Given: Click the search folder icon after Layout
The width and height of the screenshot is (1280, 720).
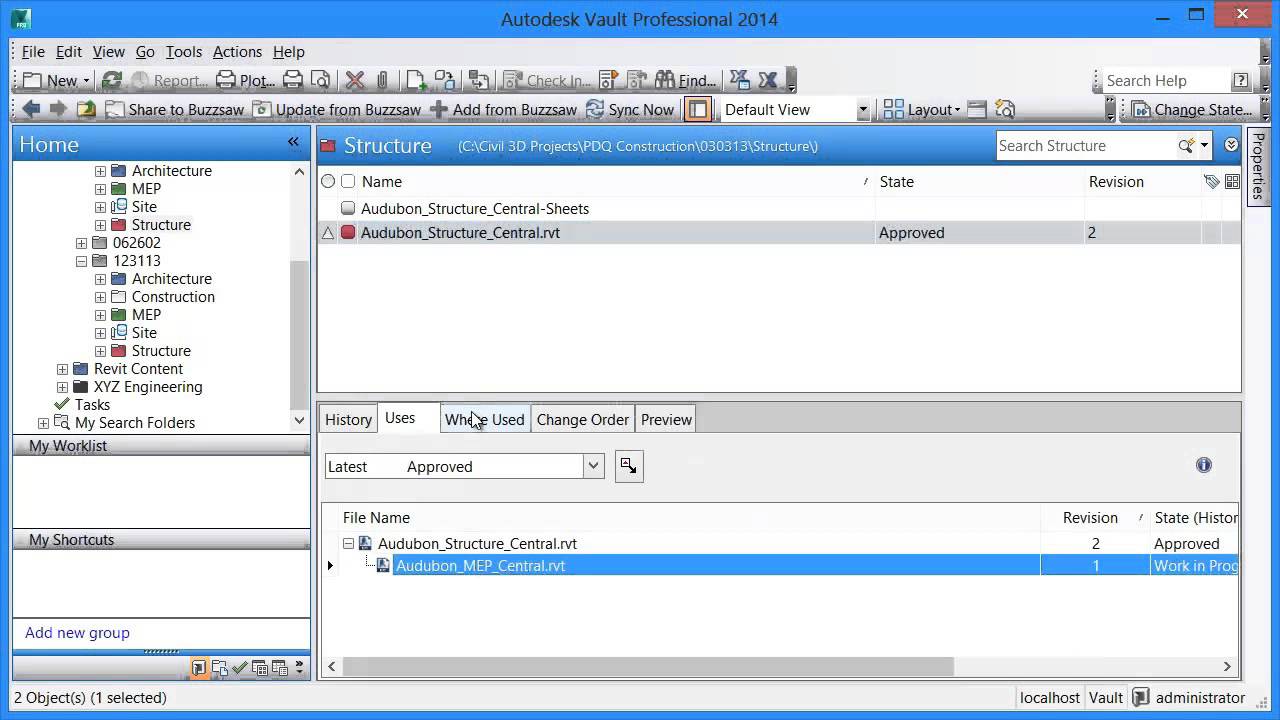Looking at the screenshot, I should [x=1005, y=109].
